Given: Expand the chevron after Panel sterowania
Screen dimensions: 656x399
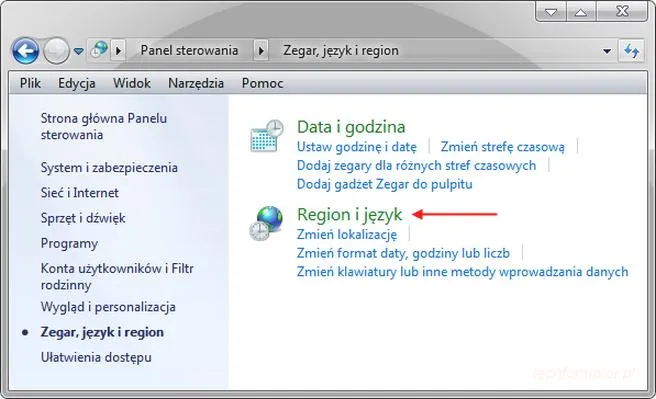Looking at the screenshot, I should pyautogui.click(x=261, y=51).
